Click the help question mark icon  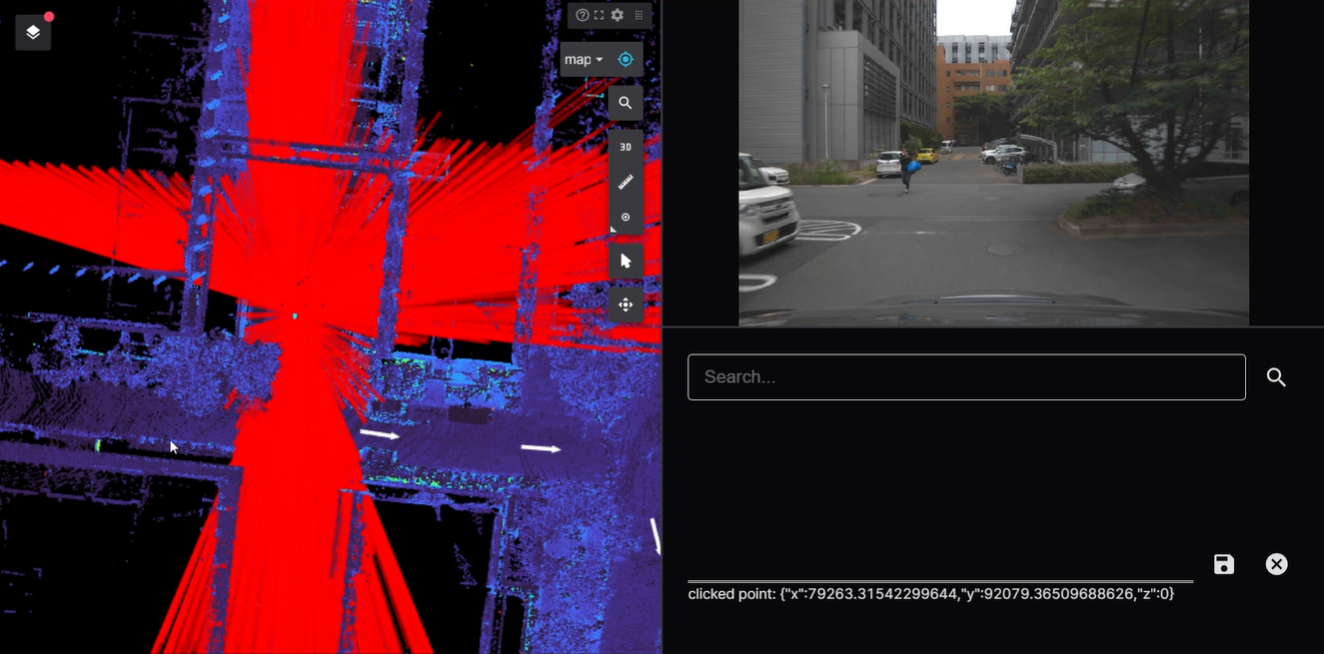(582, 15)
